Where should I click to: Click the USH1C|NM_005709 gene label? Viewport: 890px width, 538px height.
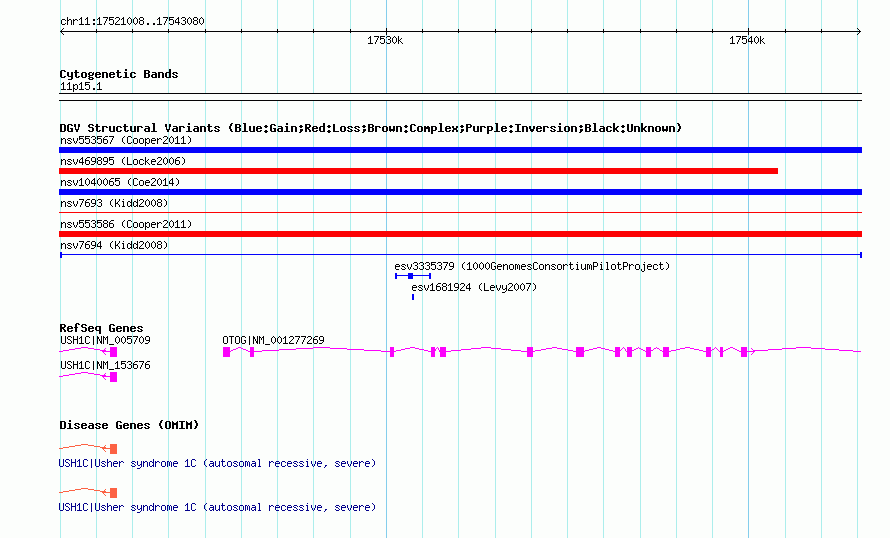point(105,340)
